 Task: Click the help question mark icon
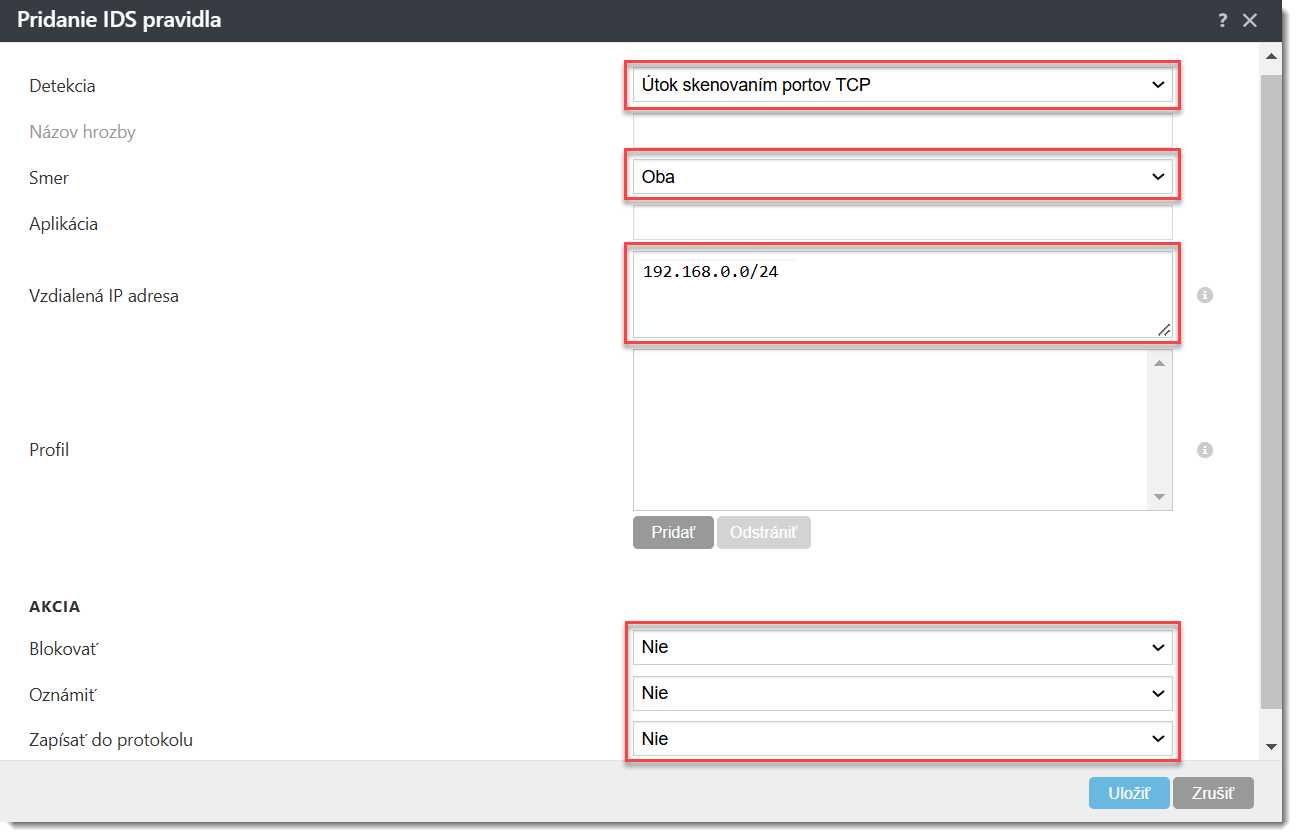[1222, 21]
